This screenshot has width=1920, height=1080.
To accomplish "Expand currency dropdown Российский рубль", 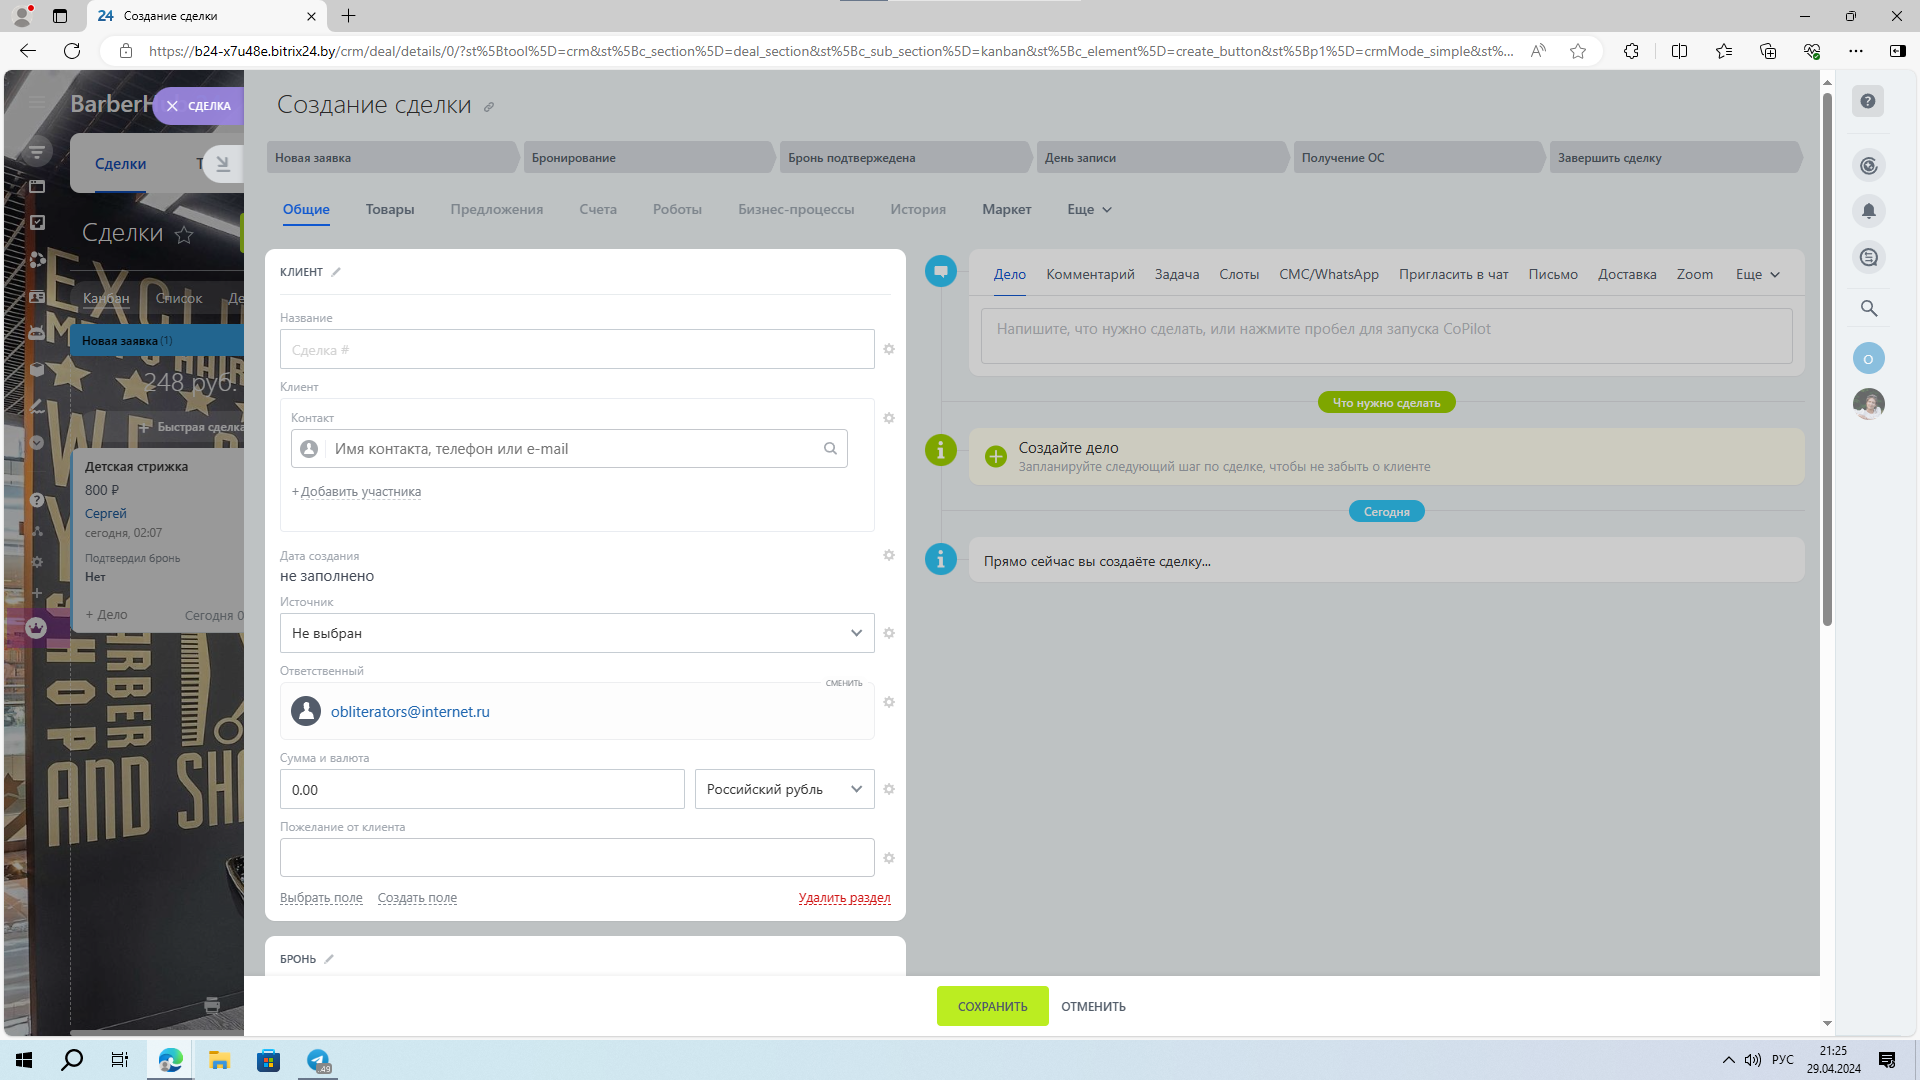I will (x=784, y=789).
